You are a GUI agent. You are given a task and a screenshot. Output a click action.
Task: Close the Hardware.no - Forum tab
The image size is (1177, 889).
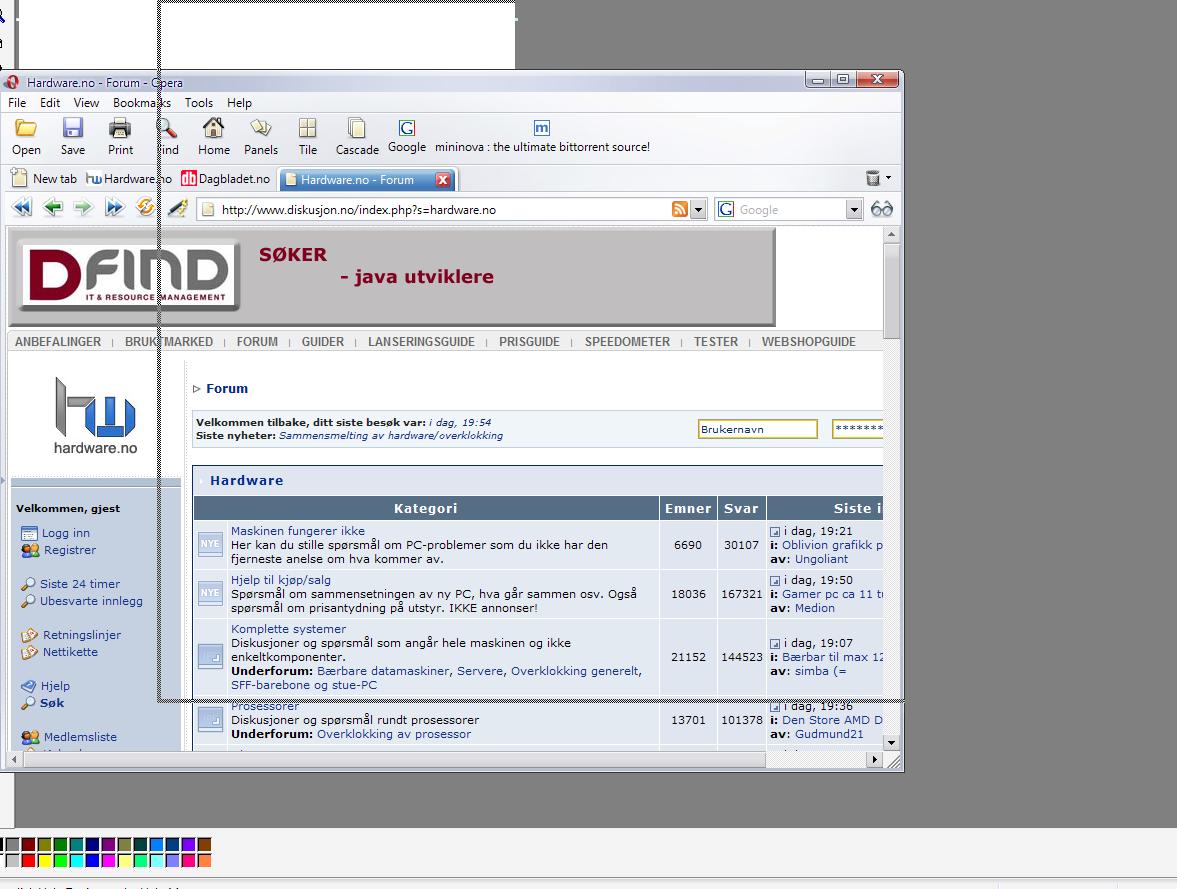pyautogui.click(x=443, y=179)
